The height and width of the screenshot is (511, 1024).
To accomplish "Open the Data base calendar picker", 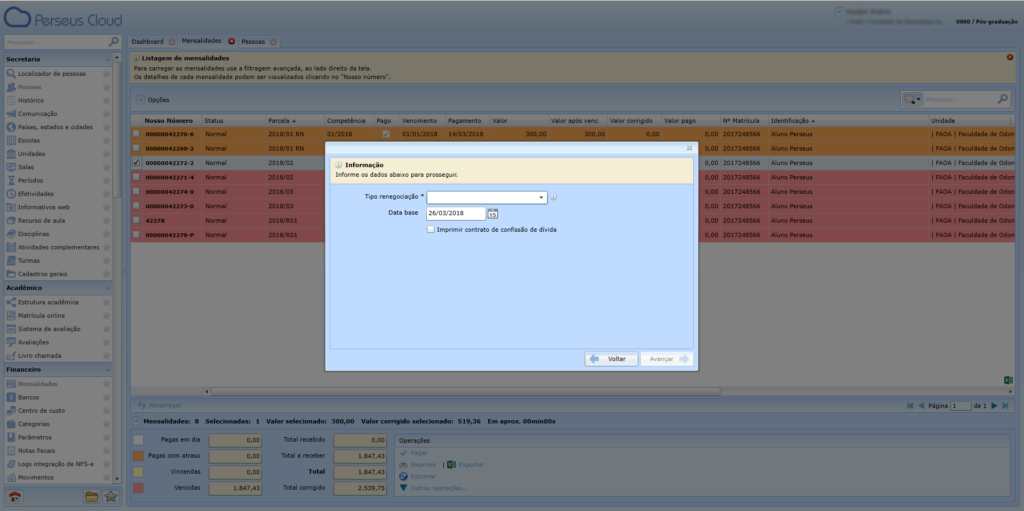I will [x=493, y=214].
